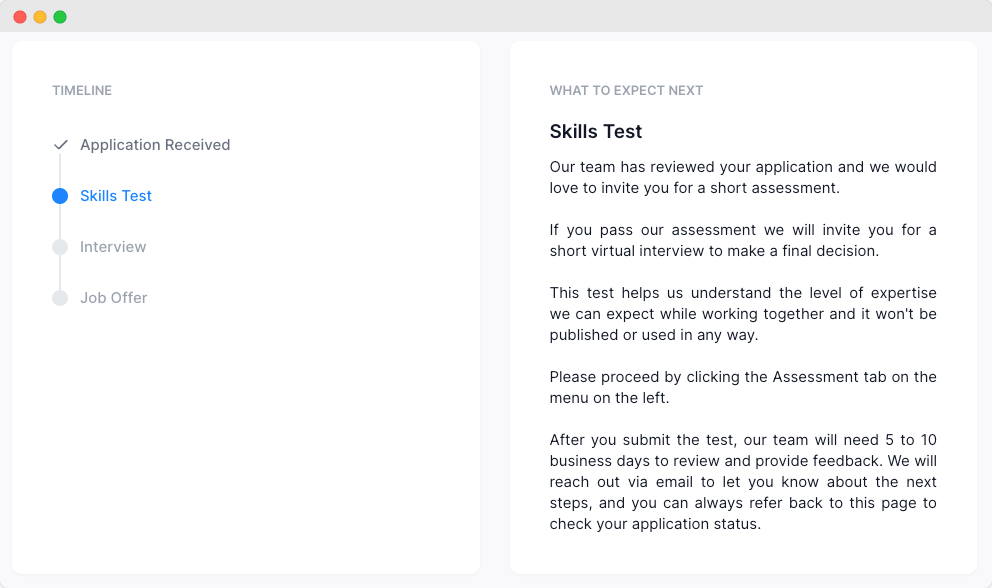The width and height of the screenshot is (992, 588).
Task: Click the gray Interview step dot
Action: (60, 247)
